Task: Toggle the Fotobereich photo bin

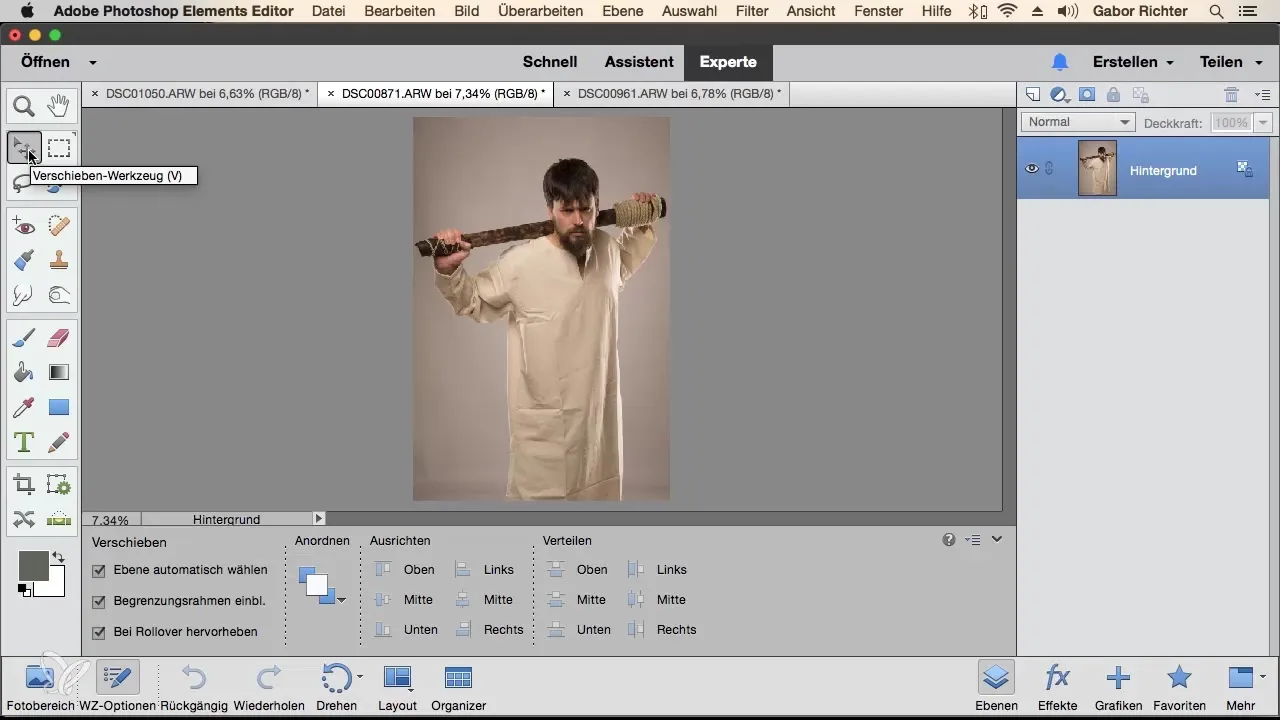Action: [x=40, y=687]
